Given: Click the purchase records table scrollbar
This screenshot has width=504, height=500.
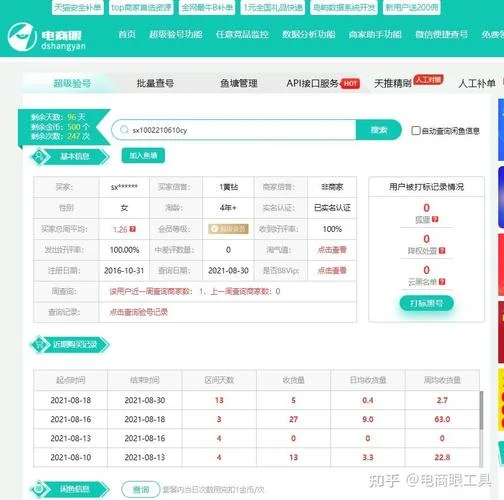Looking at the screenshot, I should [481, 411].
